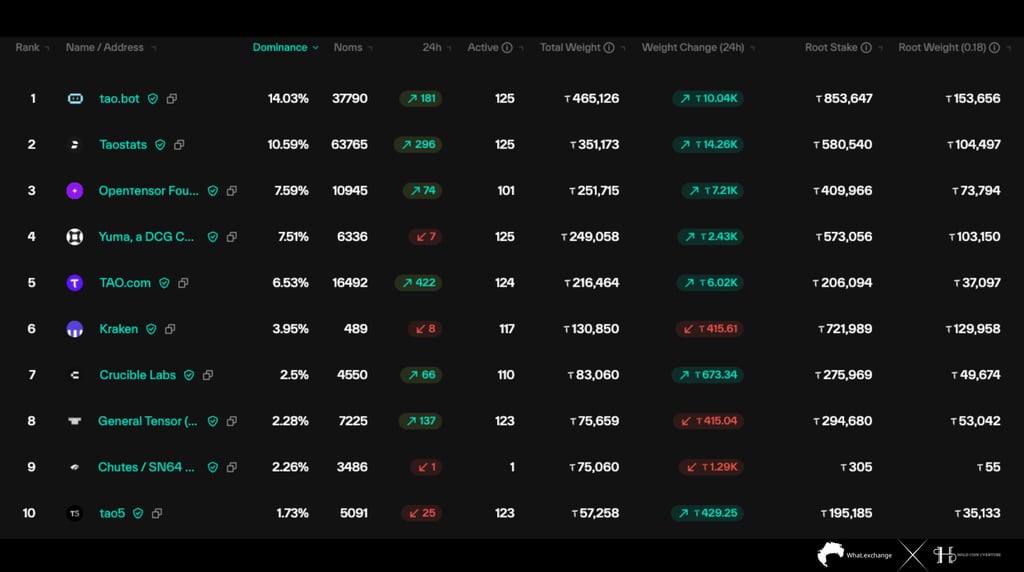Copy the tao5 address
The height and width of the screenshot is (572, 1024).
click(157, 513)
